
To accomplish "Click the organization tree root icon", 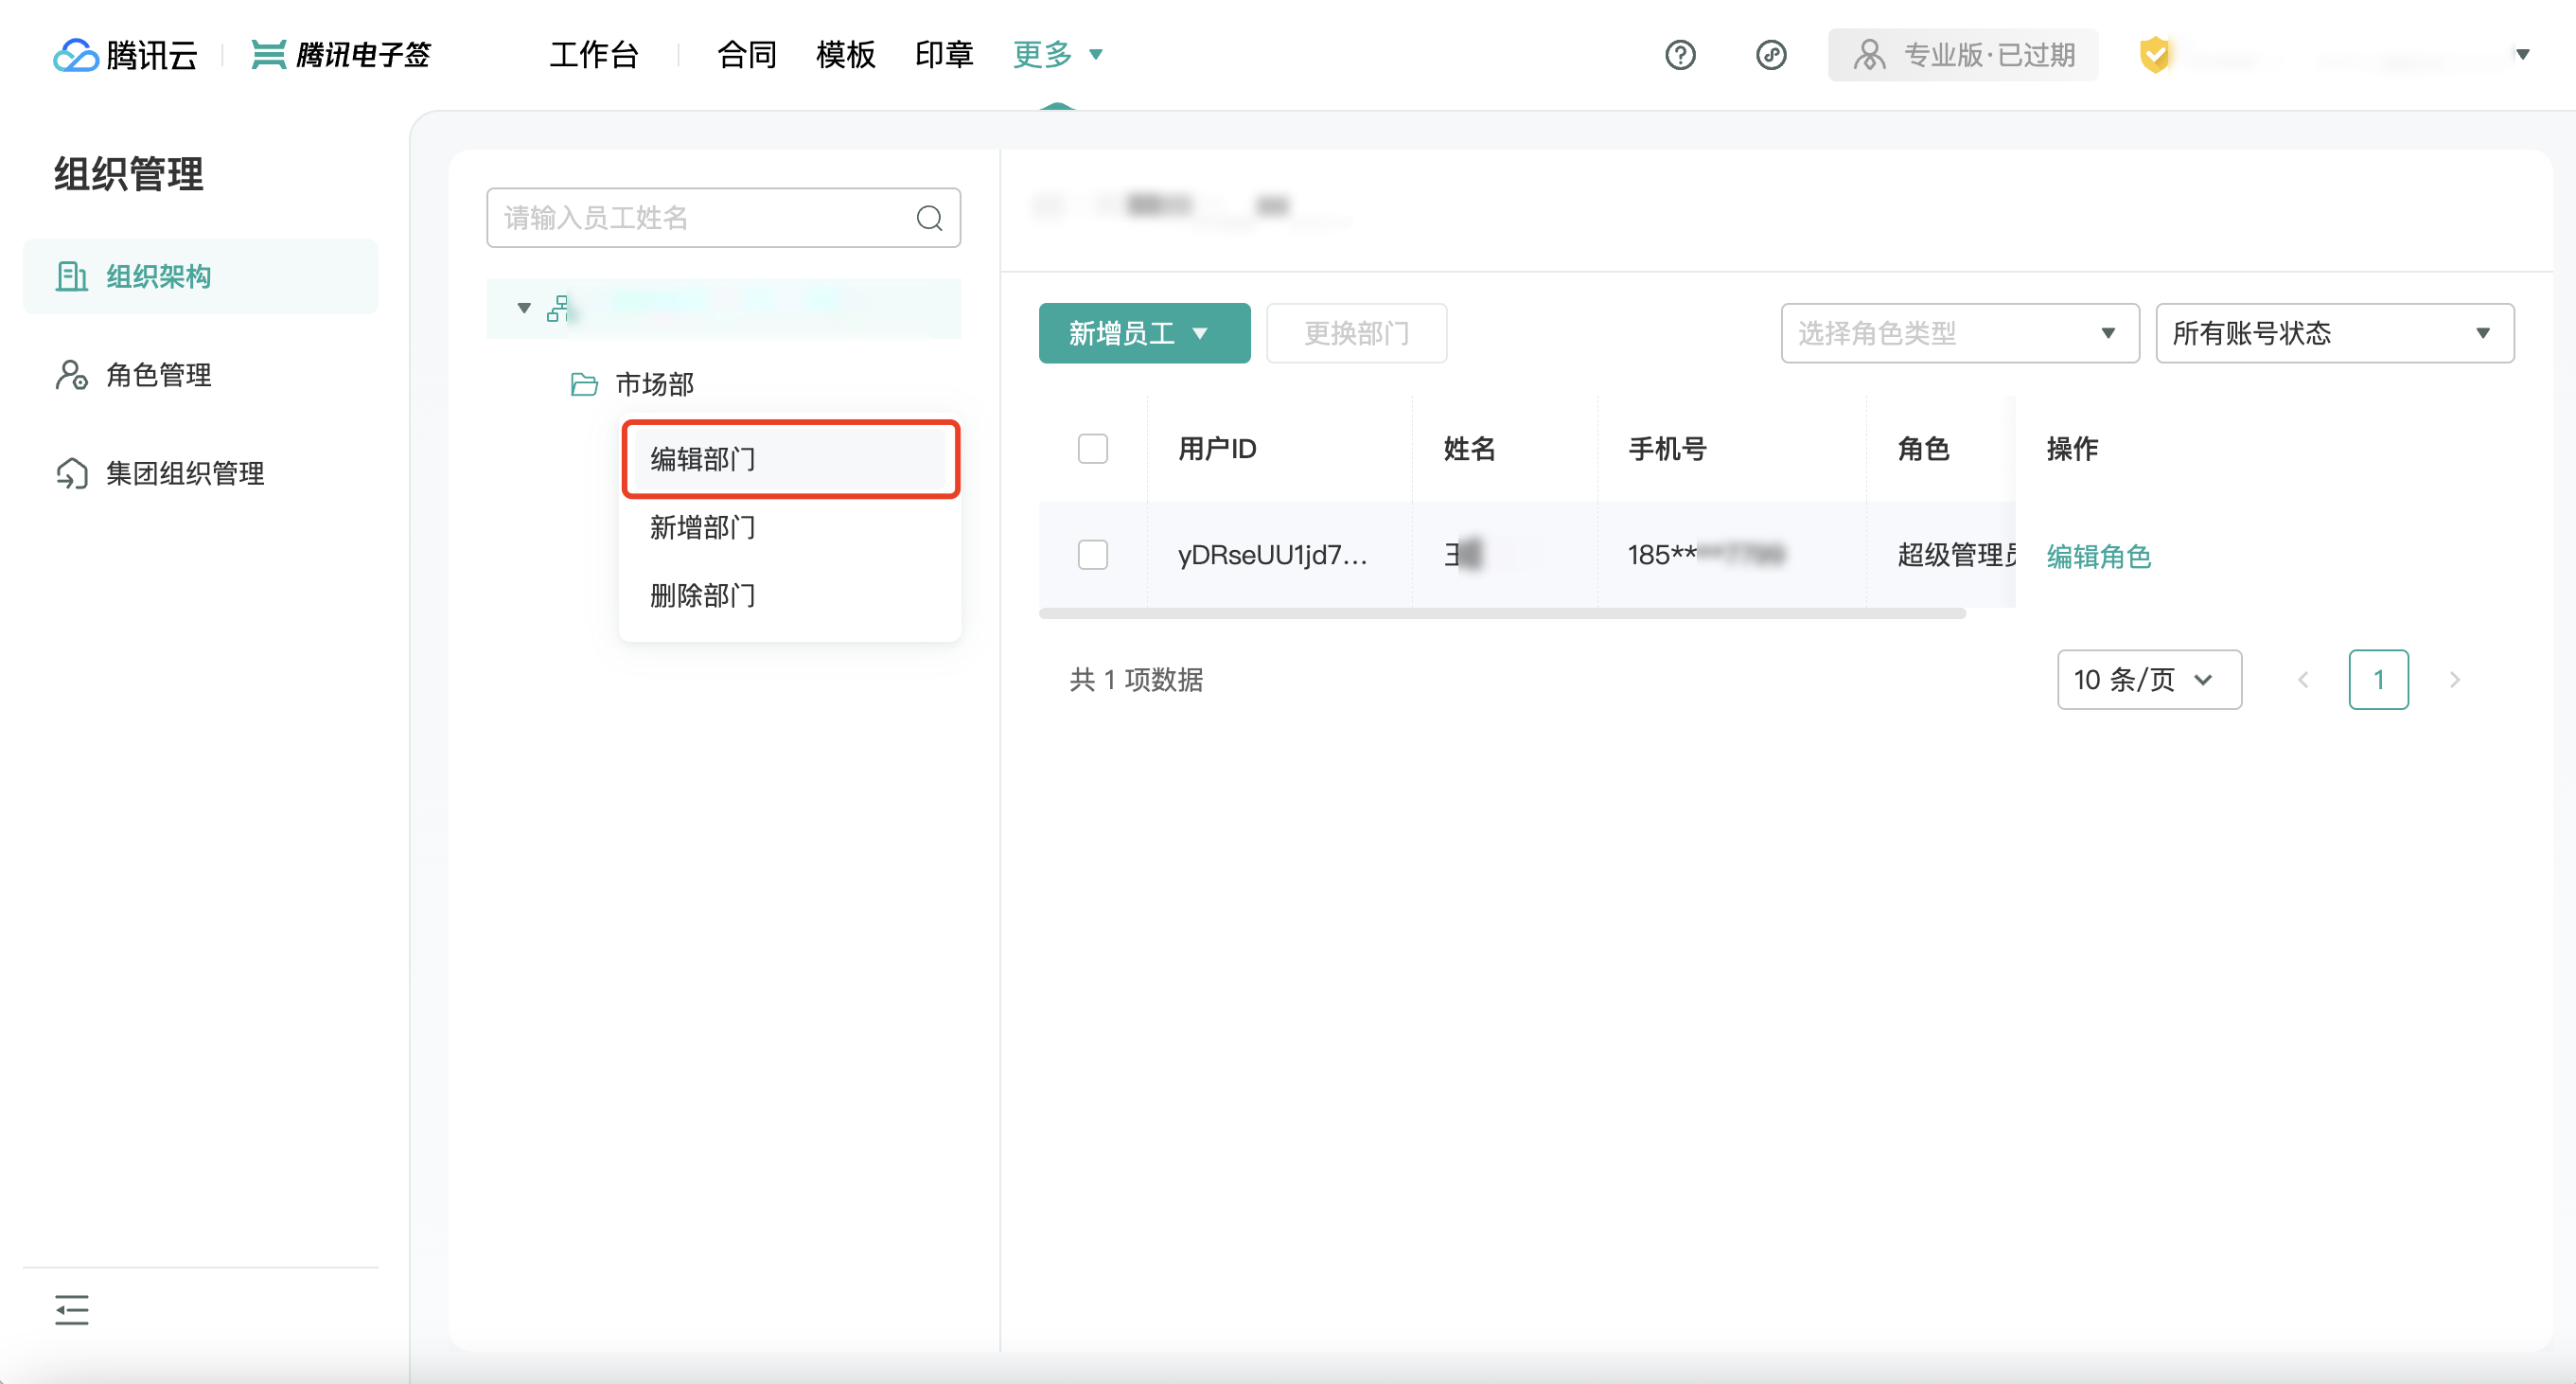I will 558,308.
